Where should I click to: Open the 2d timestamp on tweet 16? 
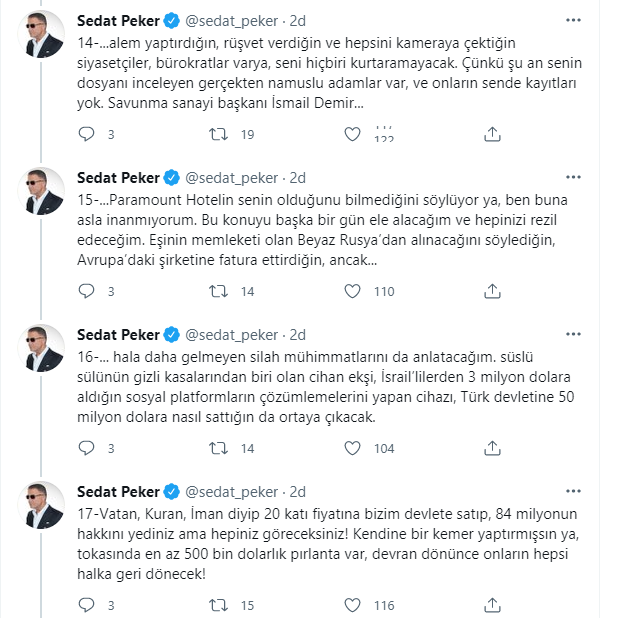[x=297, y=335]
